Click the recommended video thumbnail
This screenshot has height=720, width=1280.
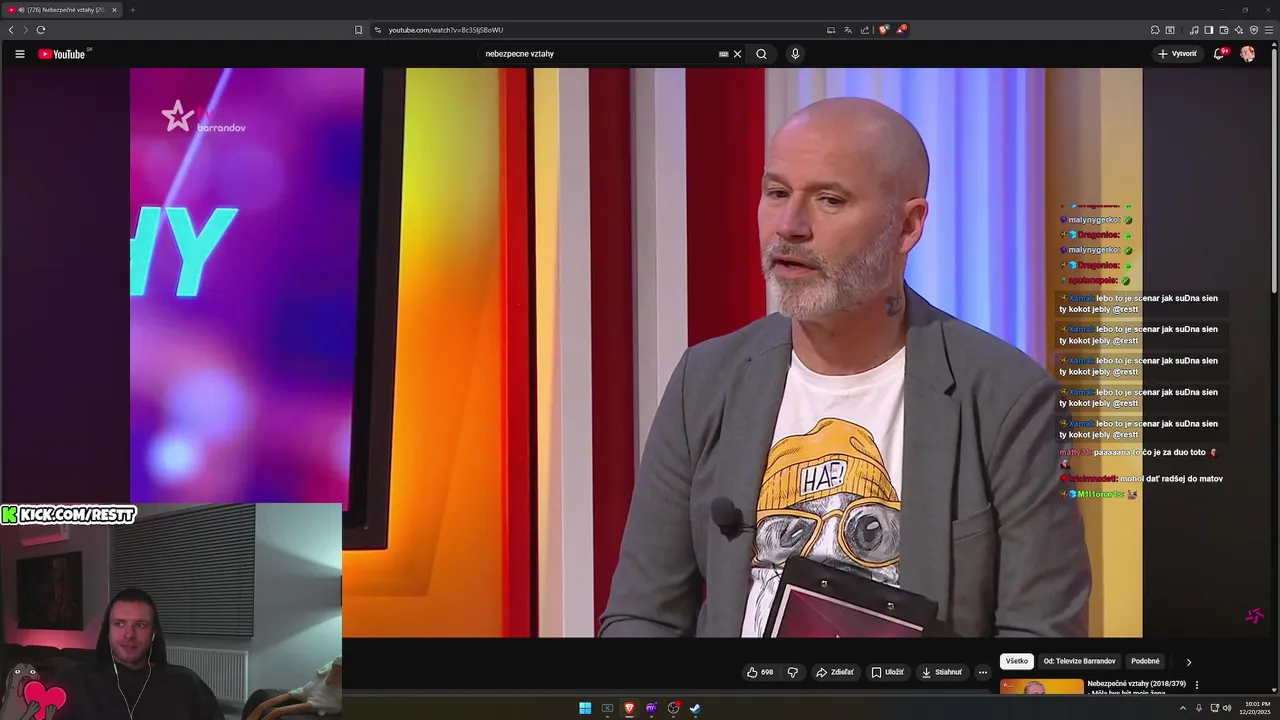(x=1041, y=687)
